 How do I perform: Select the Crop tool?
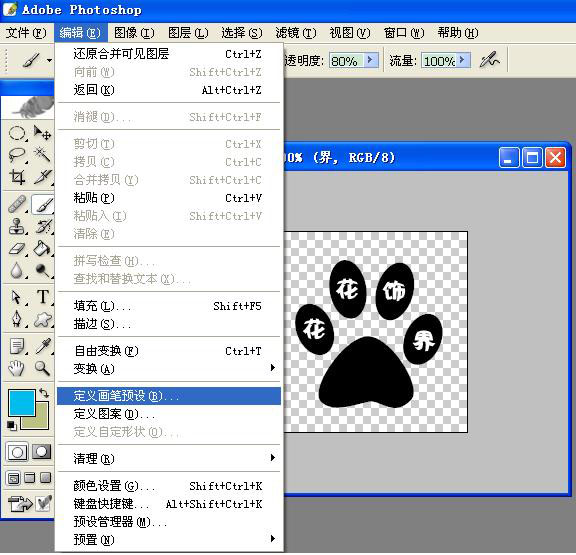tap(17, 177)
